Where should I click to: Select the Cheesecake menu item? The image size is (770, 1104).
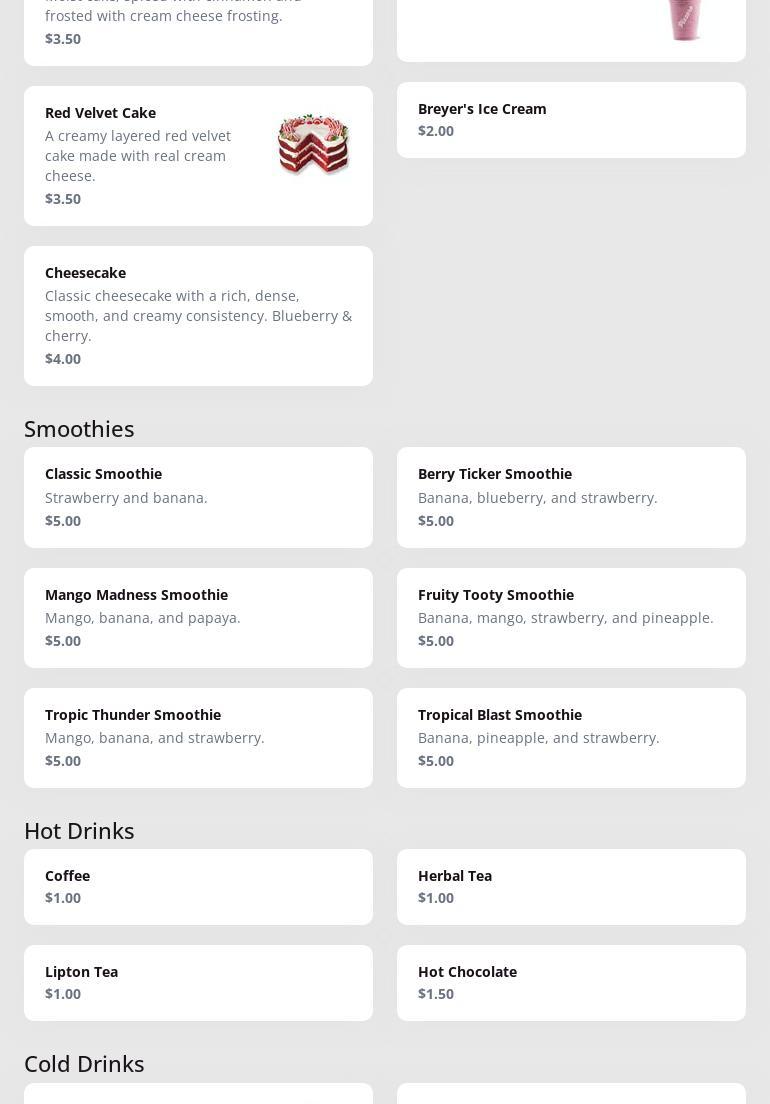(x=198, y=315)
